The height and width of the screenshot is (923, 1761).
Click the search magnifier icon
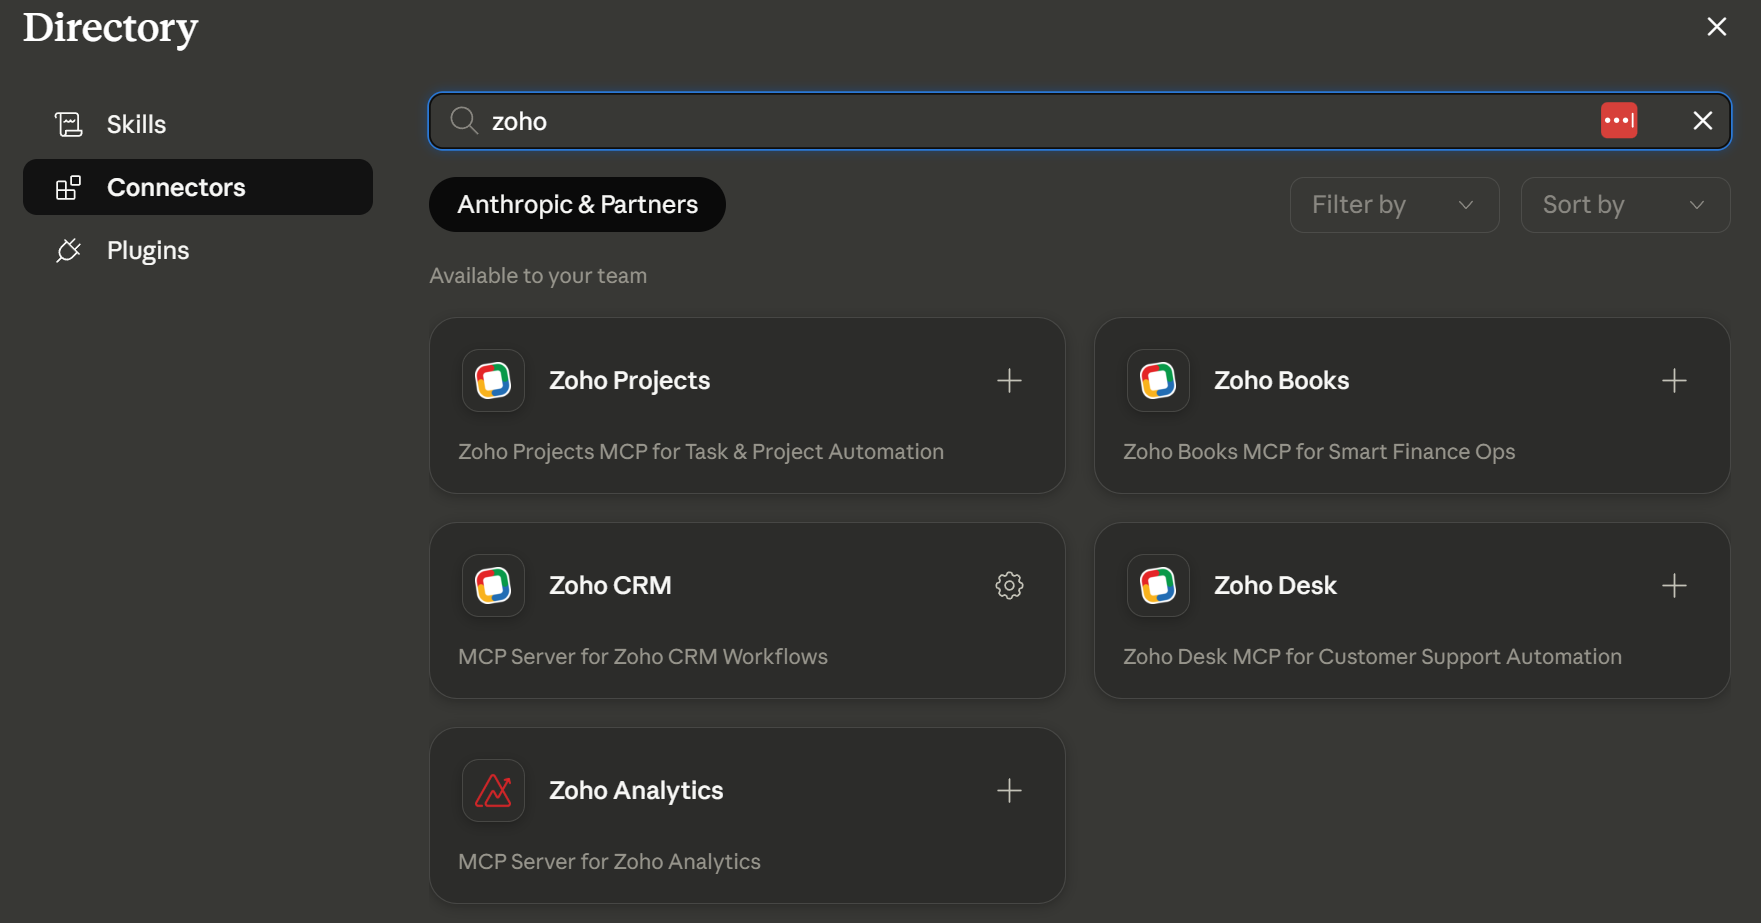coord(463,121)
